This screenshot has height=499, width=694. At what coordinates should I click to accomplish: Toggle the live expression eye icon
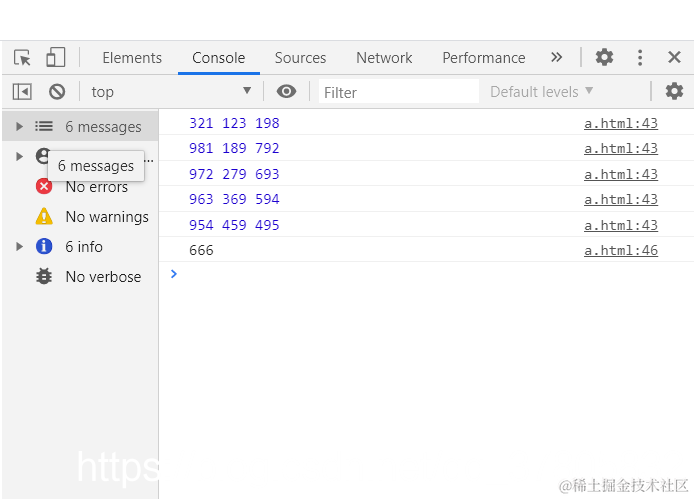[x=286, y=92]
